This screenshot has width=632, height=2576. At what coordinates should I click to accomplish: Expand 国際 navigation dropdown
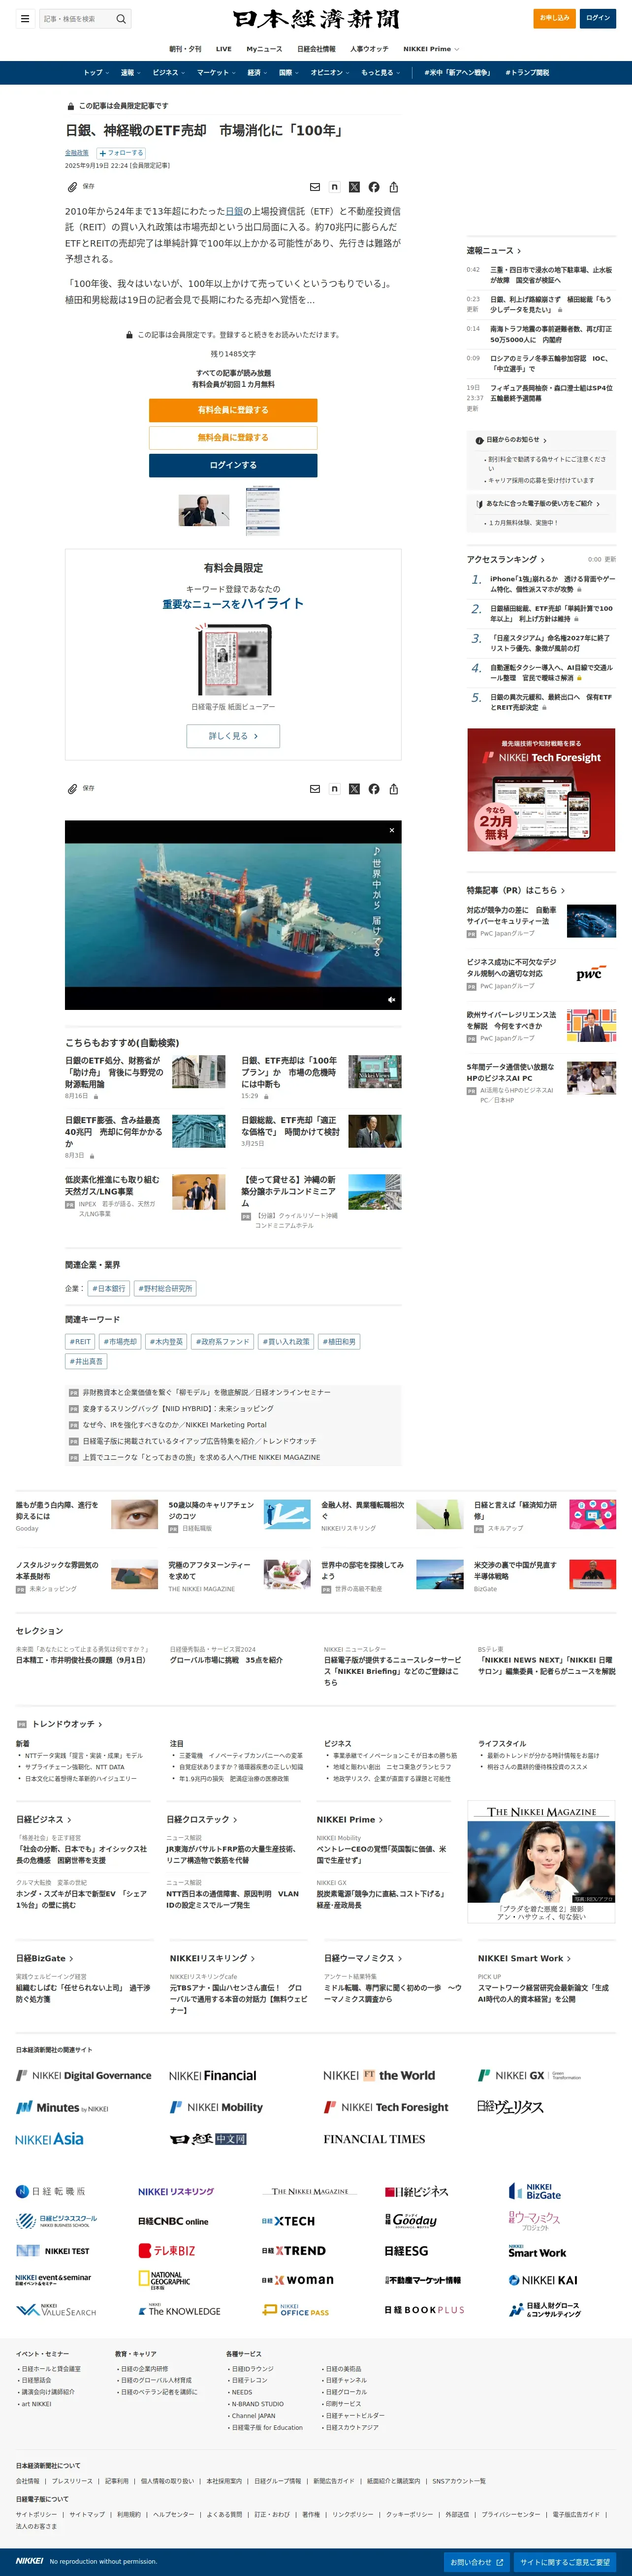point(289,73)
